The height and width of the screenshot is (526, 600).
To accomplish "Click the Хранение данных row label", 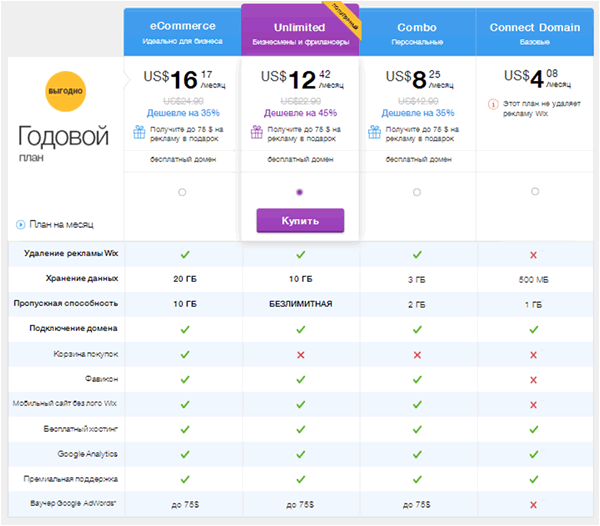I will tap(82, 278).
